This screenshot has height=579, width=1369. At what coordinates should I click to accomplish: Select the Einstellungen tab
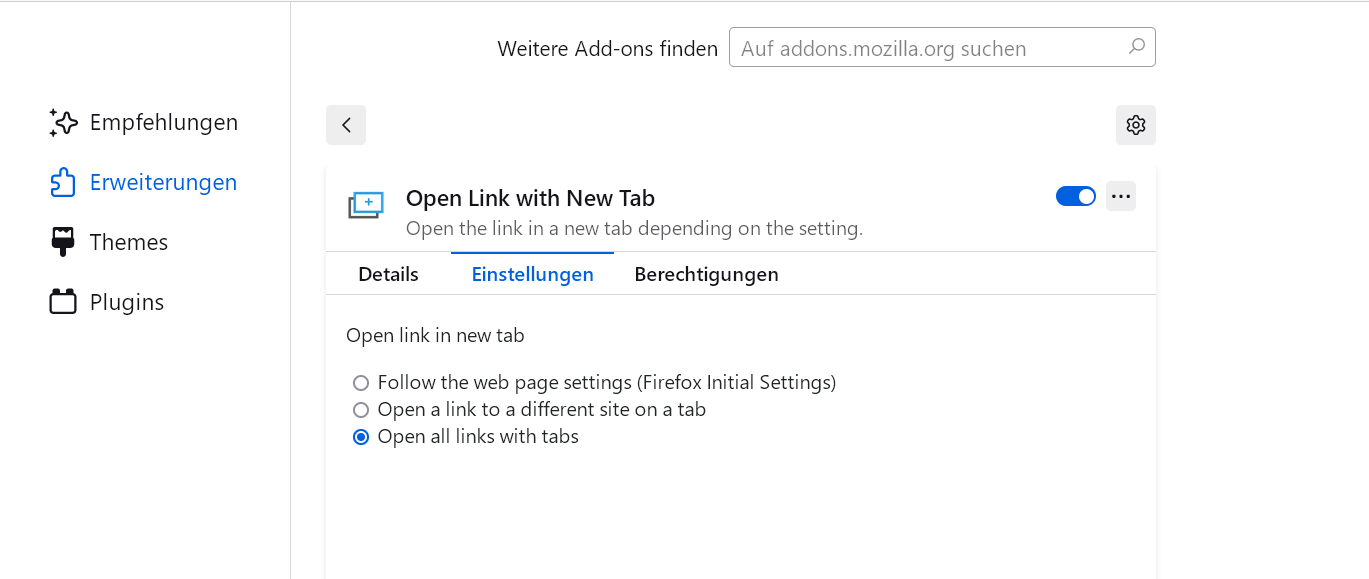click(x=532, y=274)
